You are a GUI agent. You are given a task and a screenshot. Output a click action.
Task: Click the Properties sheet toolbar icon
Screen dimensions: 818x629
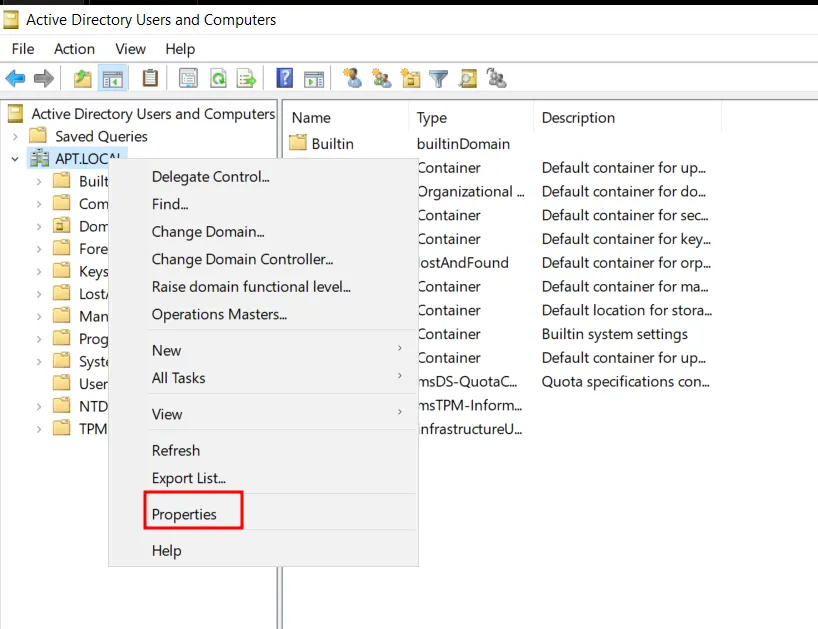pos(188,79)
